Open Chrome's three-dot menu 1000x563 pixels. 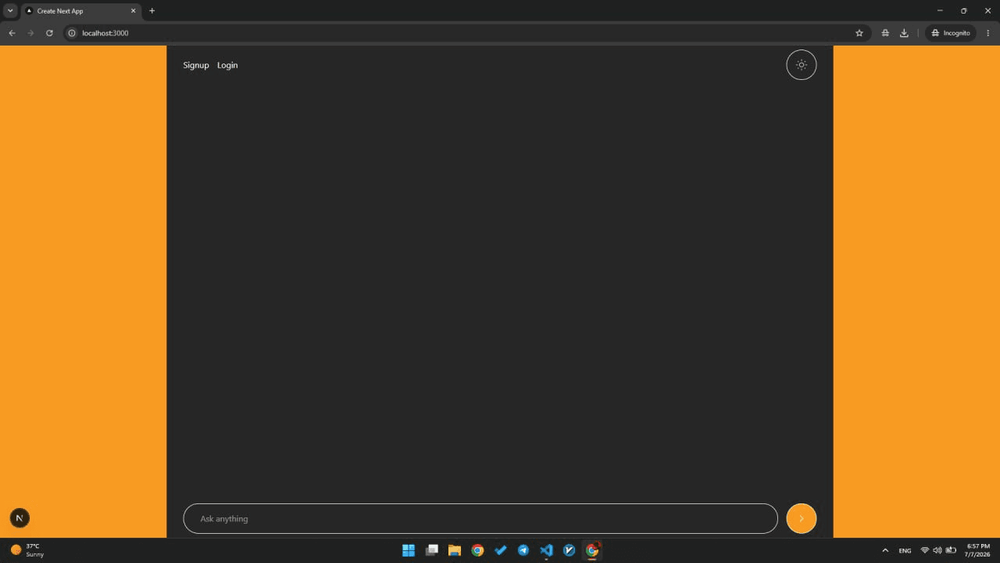988,33
